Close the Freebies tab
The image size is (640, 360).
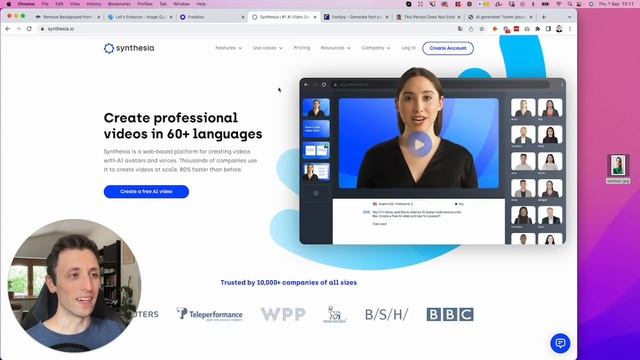click(x=243, y=17)
